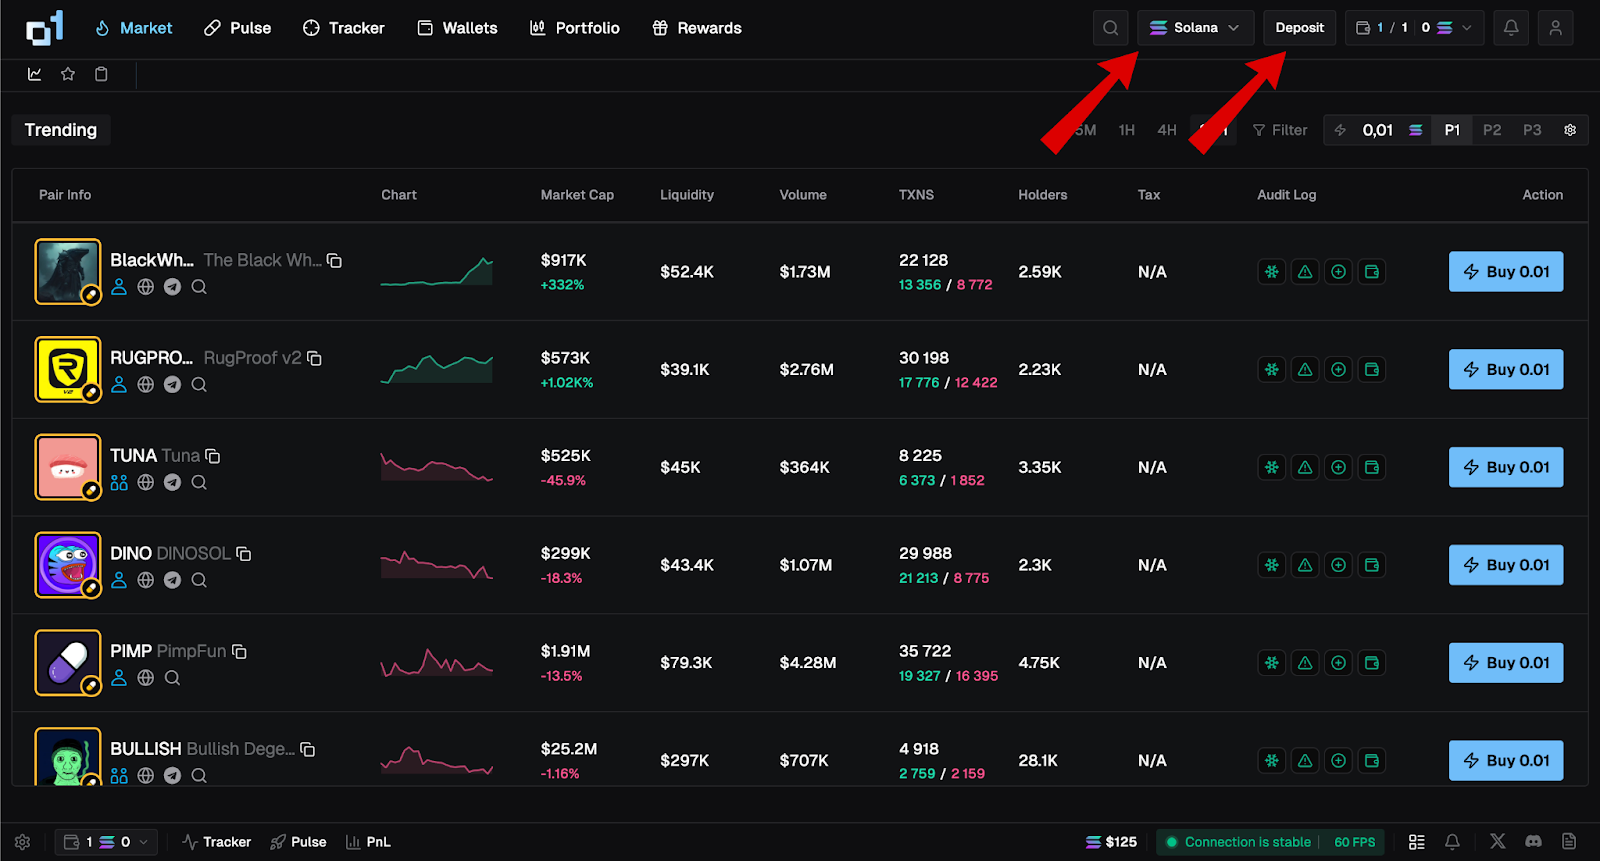The image size is (1600, 861).
Task: Buy 0.01 of TUNA
Action: (1506, 467)
